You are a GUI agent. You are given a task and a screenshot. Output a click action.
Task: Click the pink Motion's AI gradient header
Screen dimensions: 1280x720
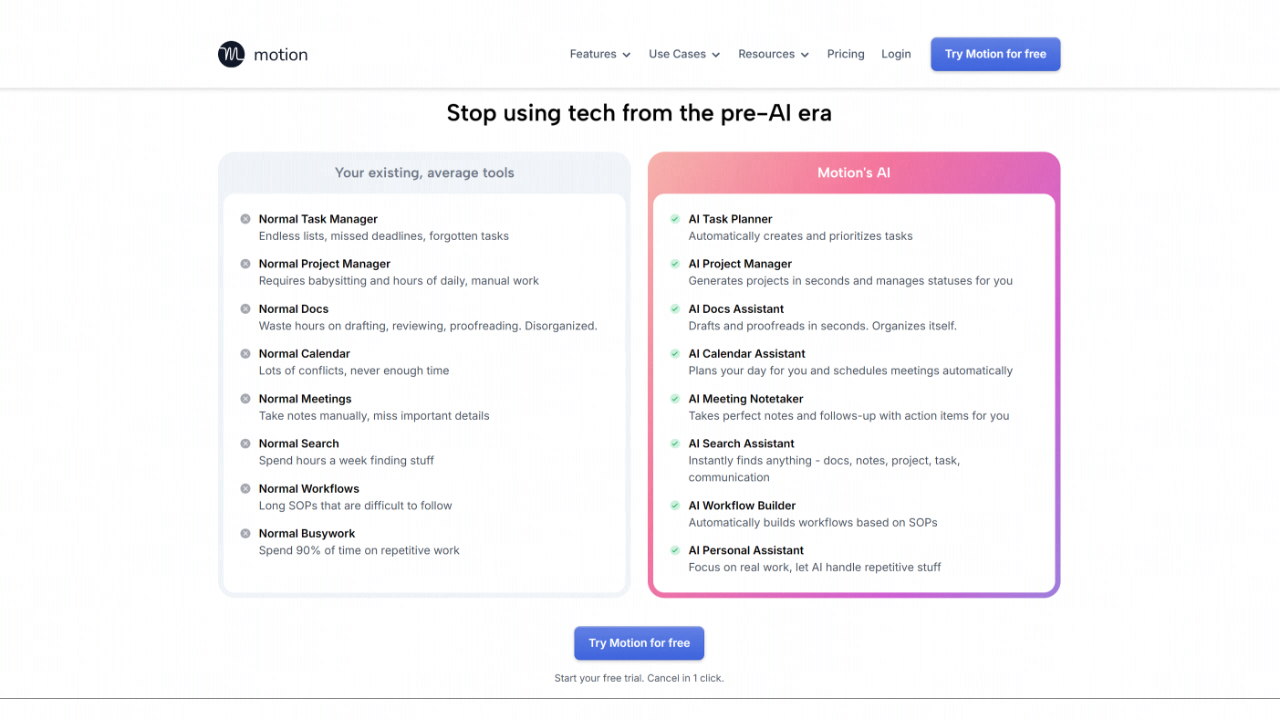coord(853,173)
